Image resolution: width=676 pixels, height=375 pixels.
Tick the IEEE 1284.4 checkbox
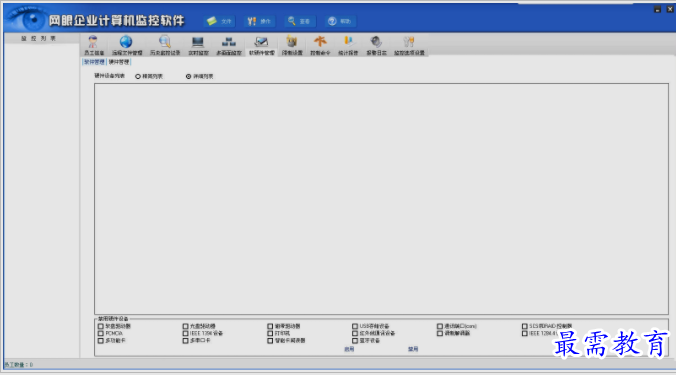click(525, 333)
